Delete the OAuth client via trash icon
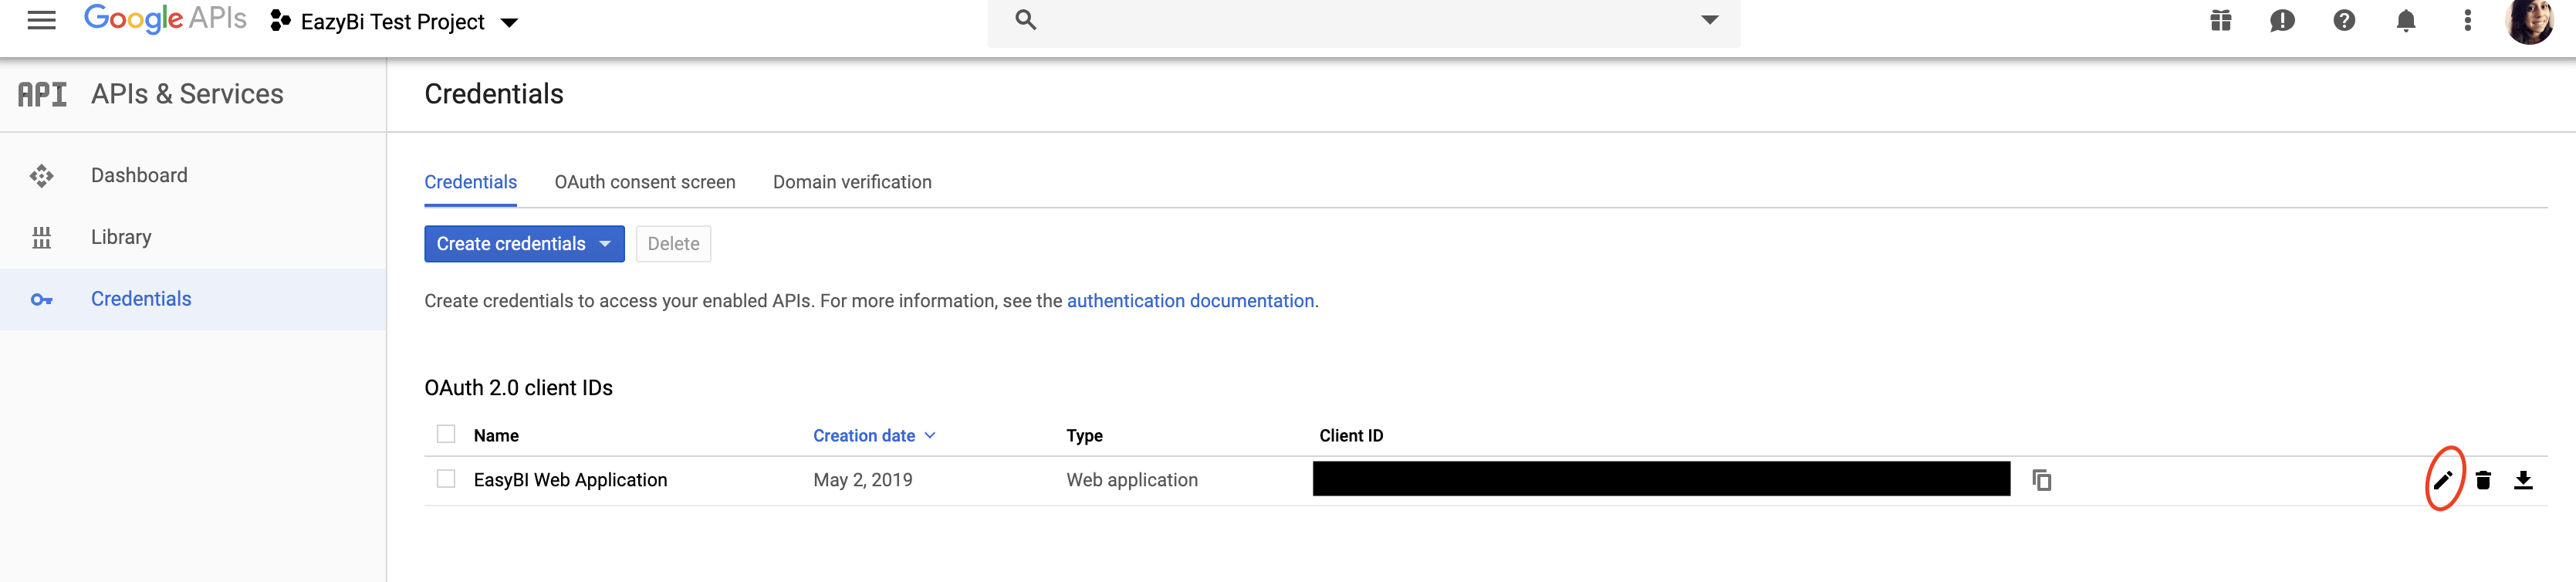Screen dimensions: 2576x582 tap(2483, 480)
